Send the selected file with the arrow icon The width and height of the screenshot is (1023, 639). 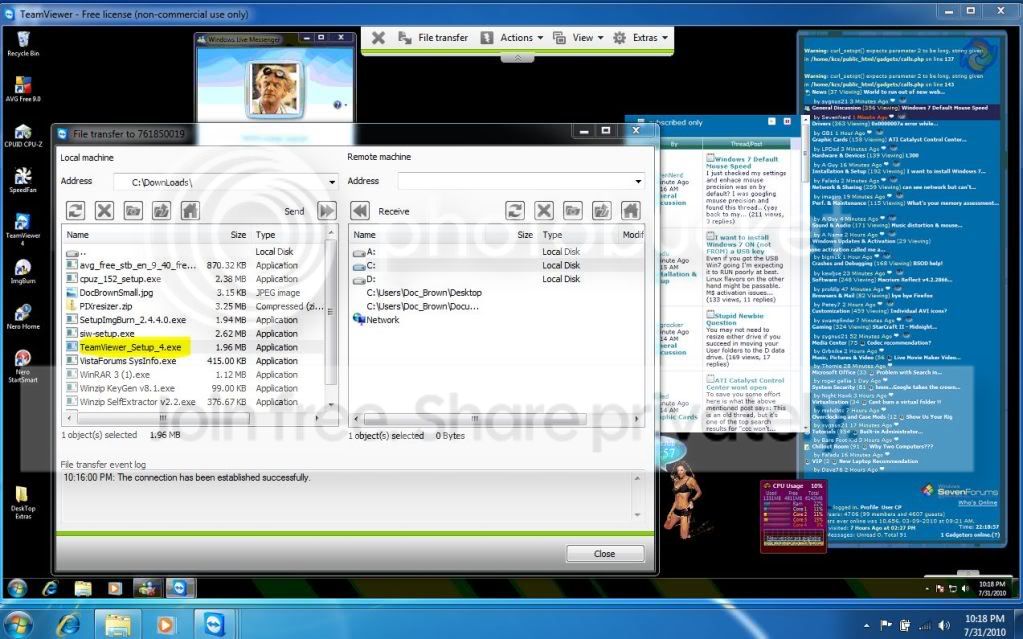click(327, 211)
